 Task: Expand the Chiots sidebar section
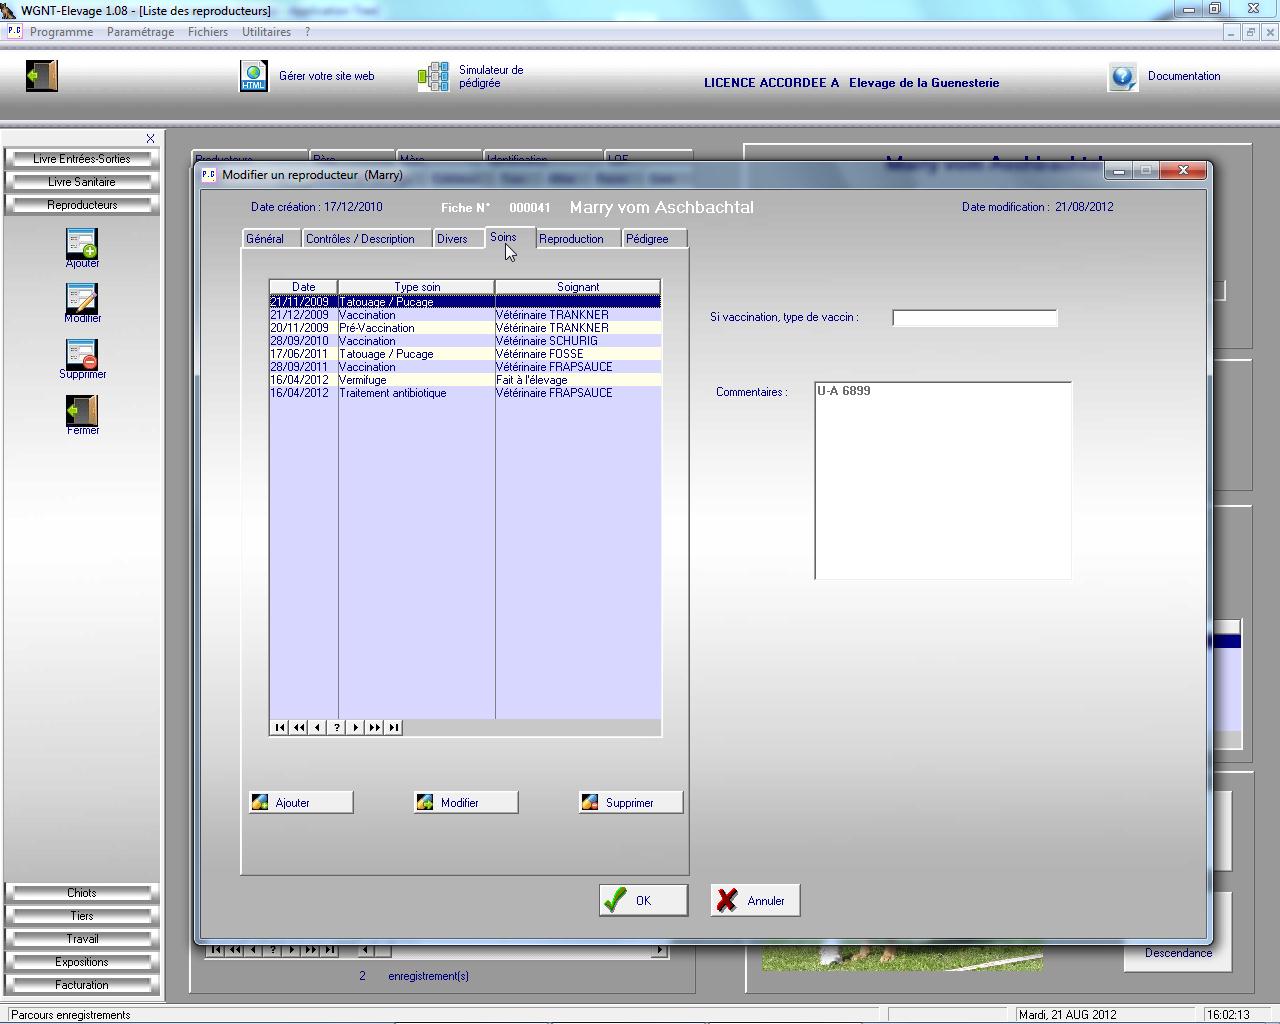click(82, 893)
